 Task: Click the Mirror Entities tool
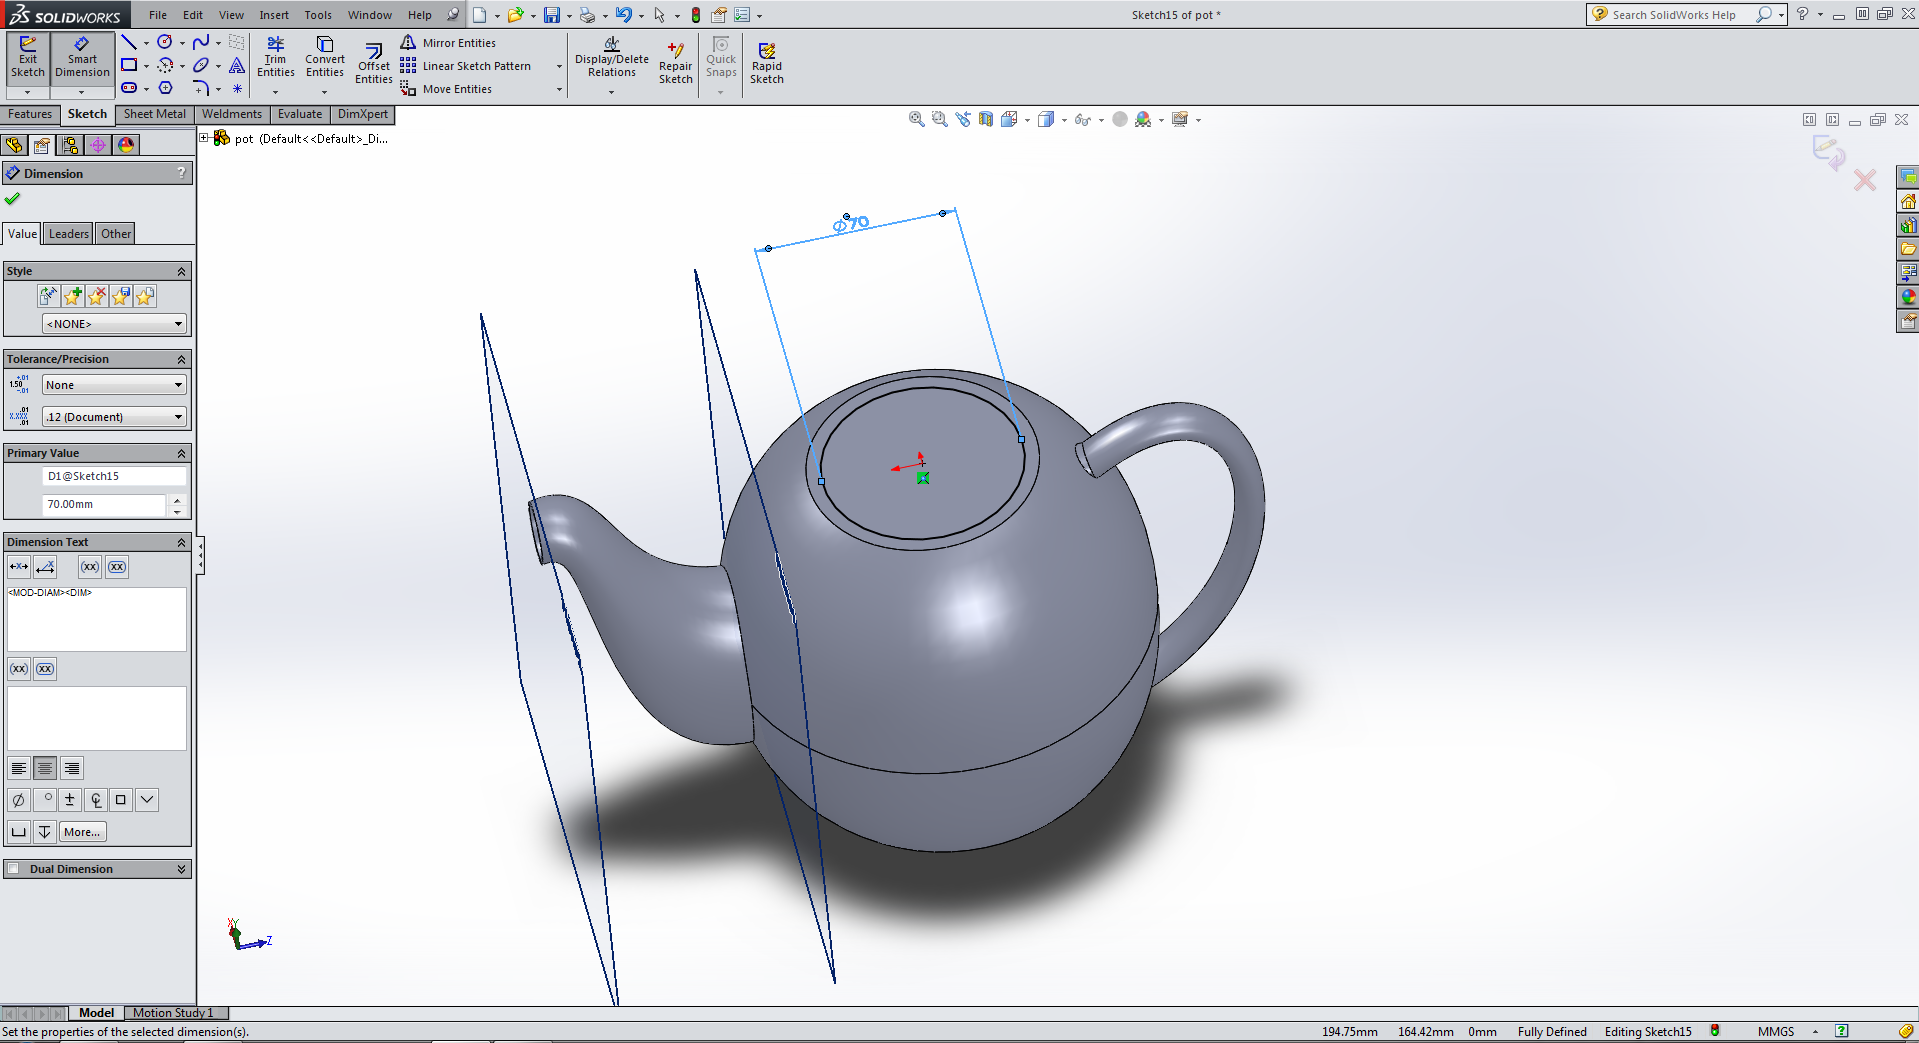[x=448, y=43]
